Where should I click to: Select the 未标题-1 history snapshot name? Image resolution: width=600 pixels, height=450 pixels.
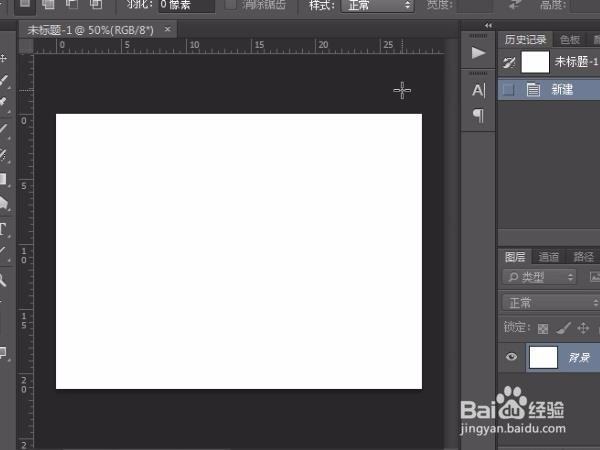(x=576, y=61)
